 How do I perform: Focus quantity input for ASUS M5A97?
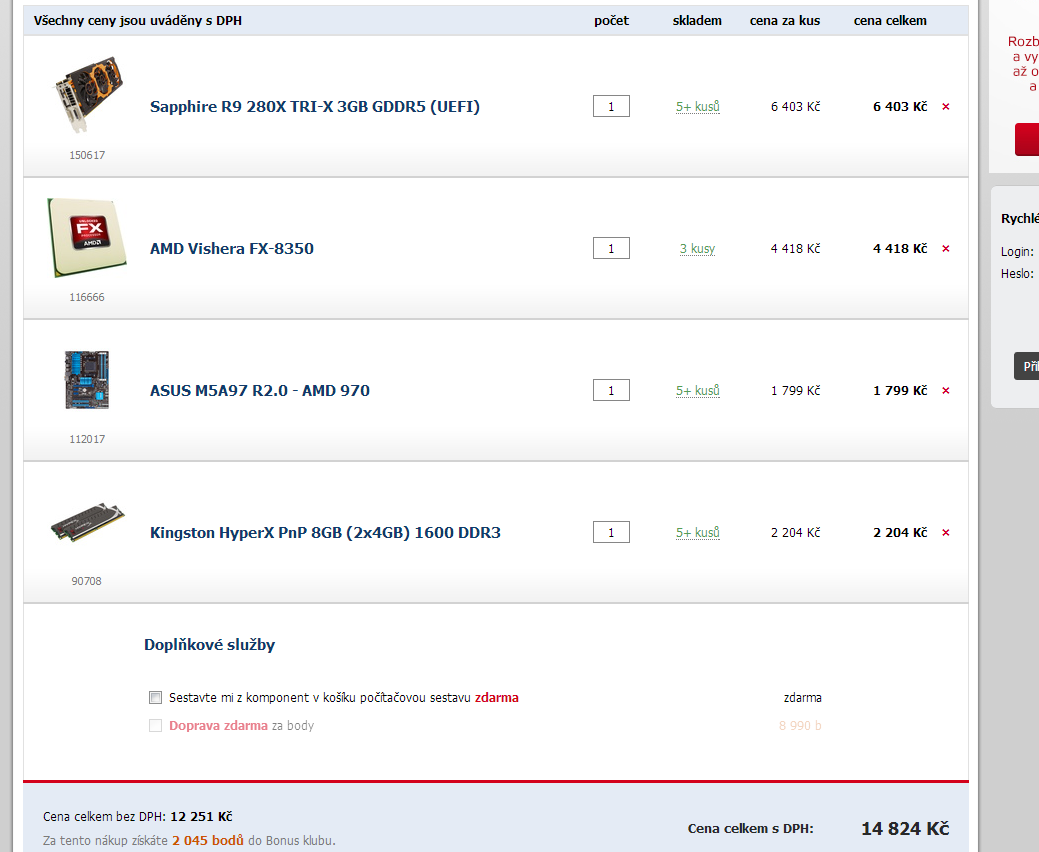(611, 390)
